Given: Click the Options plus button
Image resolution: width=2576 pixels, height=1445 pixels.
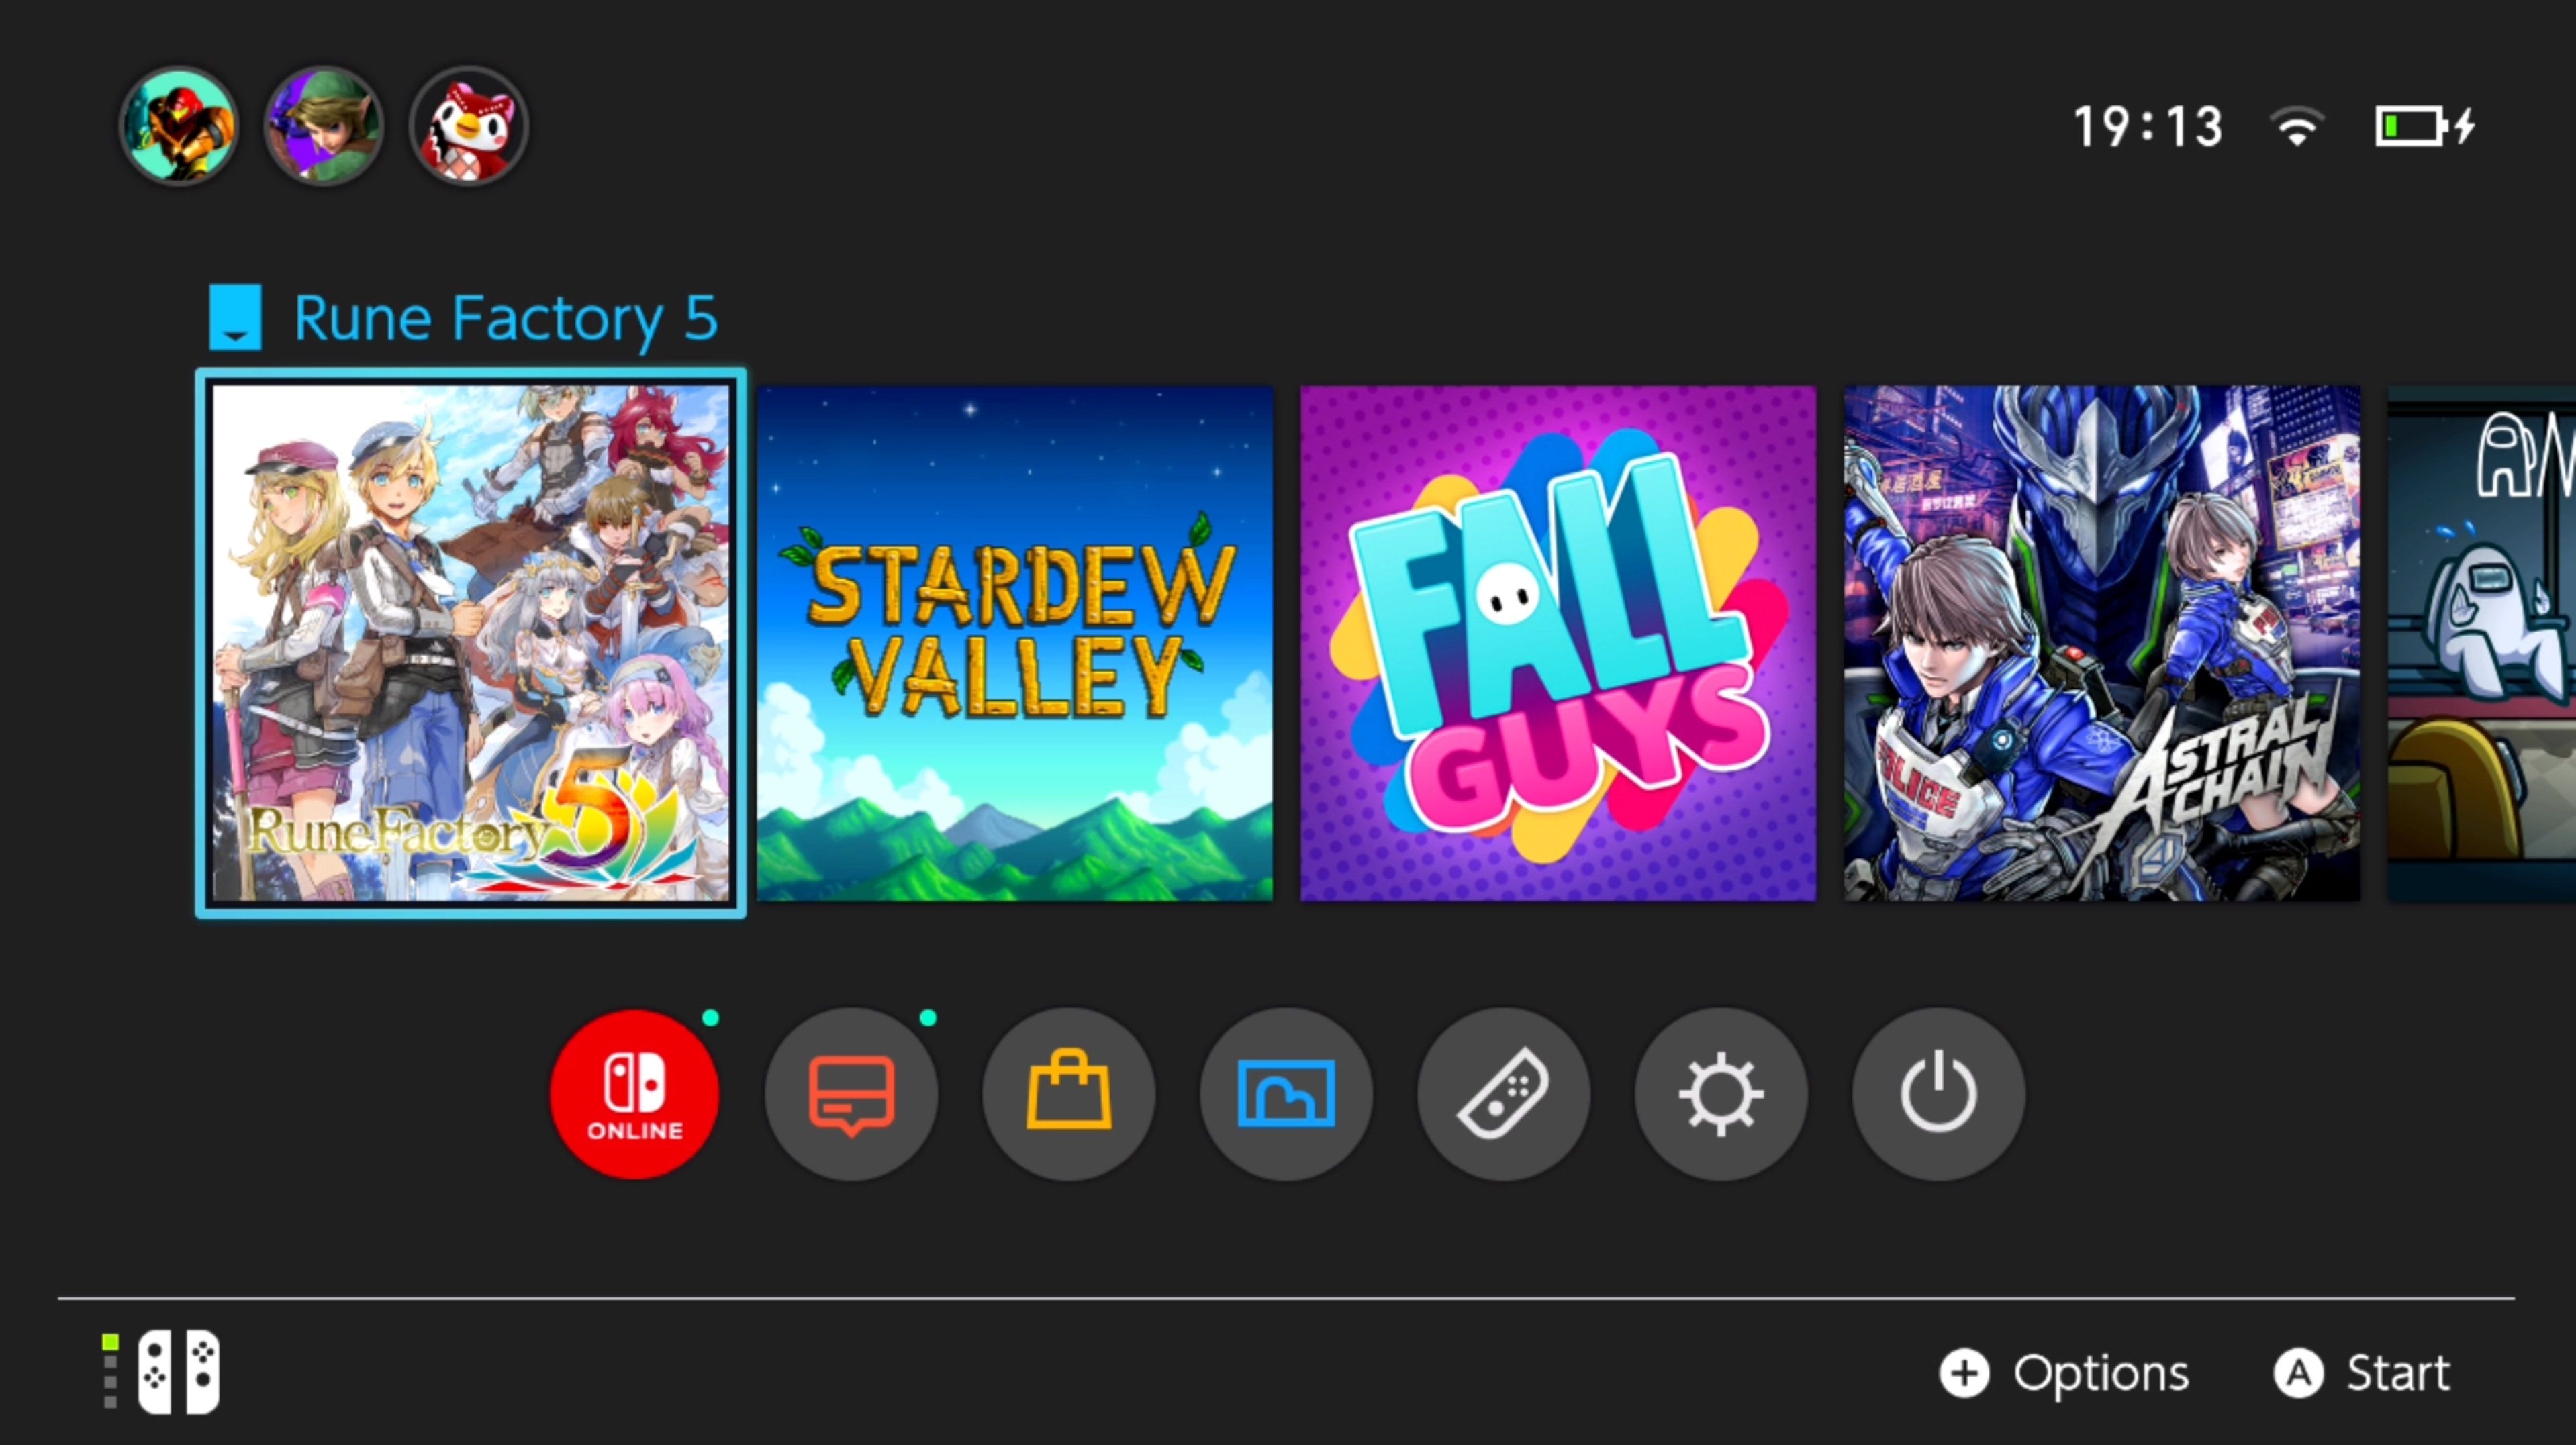Looking at the screenshot, I should click(2065, 1373).
